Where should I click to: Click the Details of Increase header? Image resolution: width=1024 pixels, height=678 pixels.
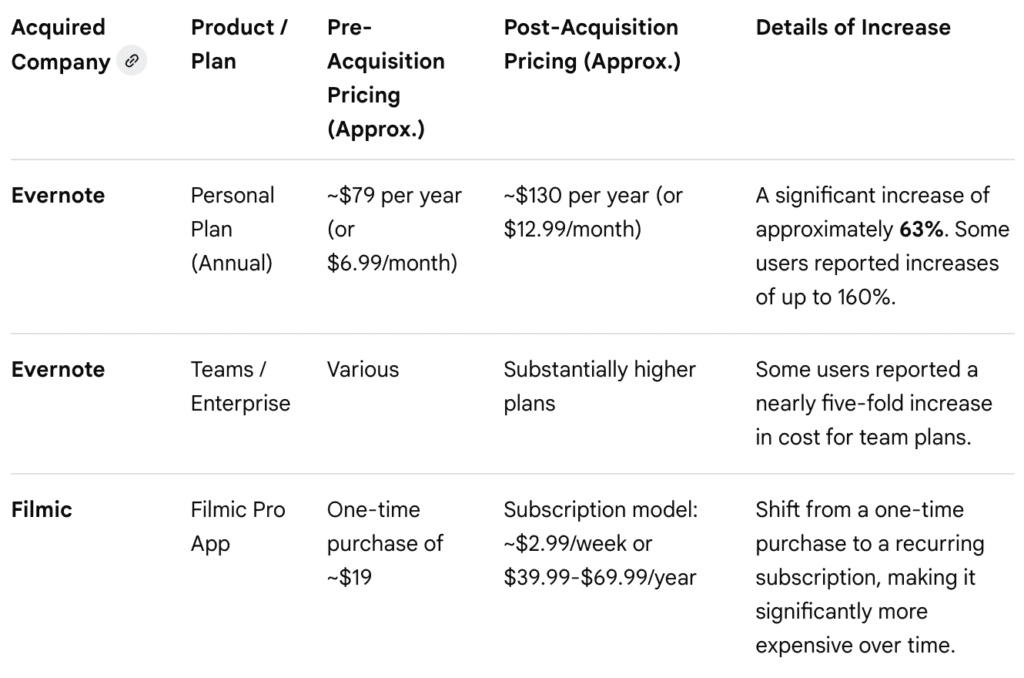852,27
